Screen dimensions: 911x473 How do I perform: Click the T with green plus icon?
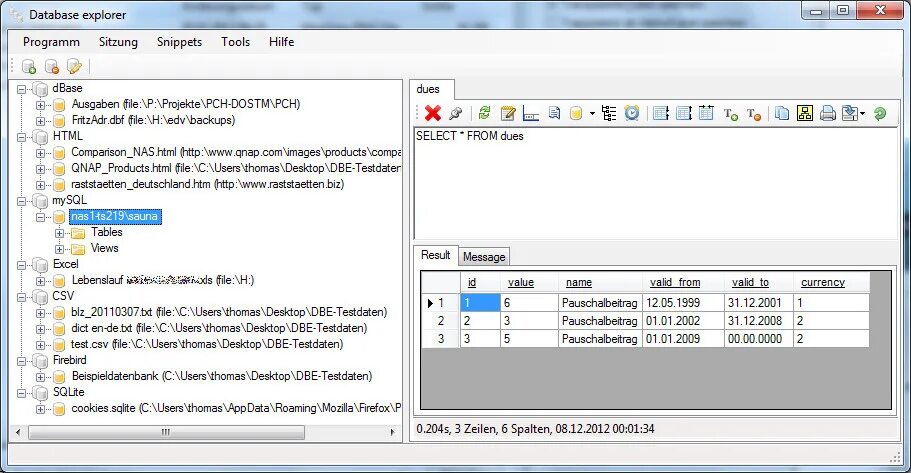tap(731, 114)
